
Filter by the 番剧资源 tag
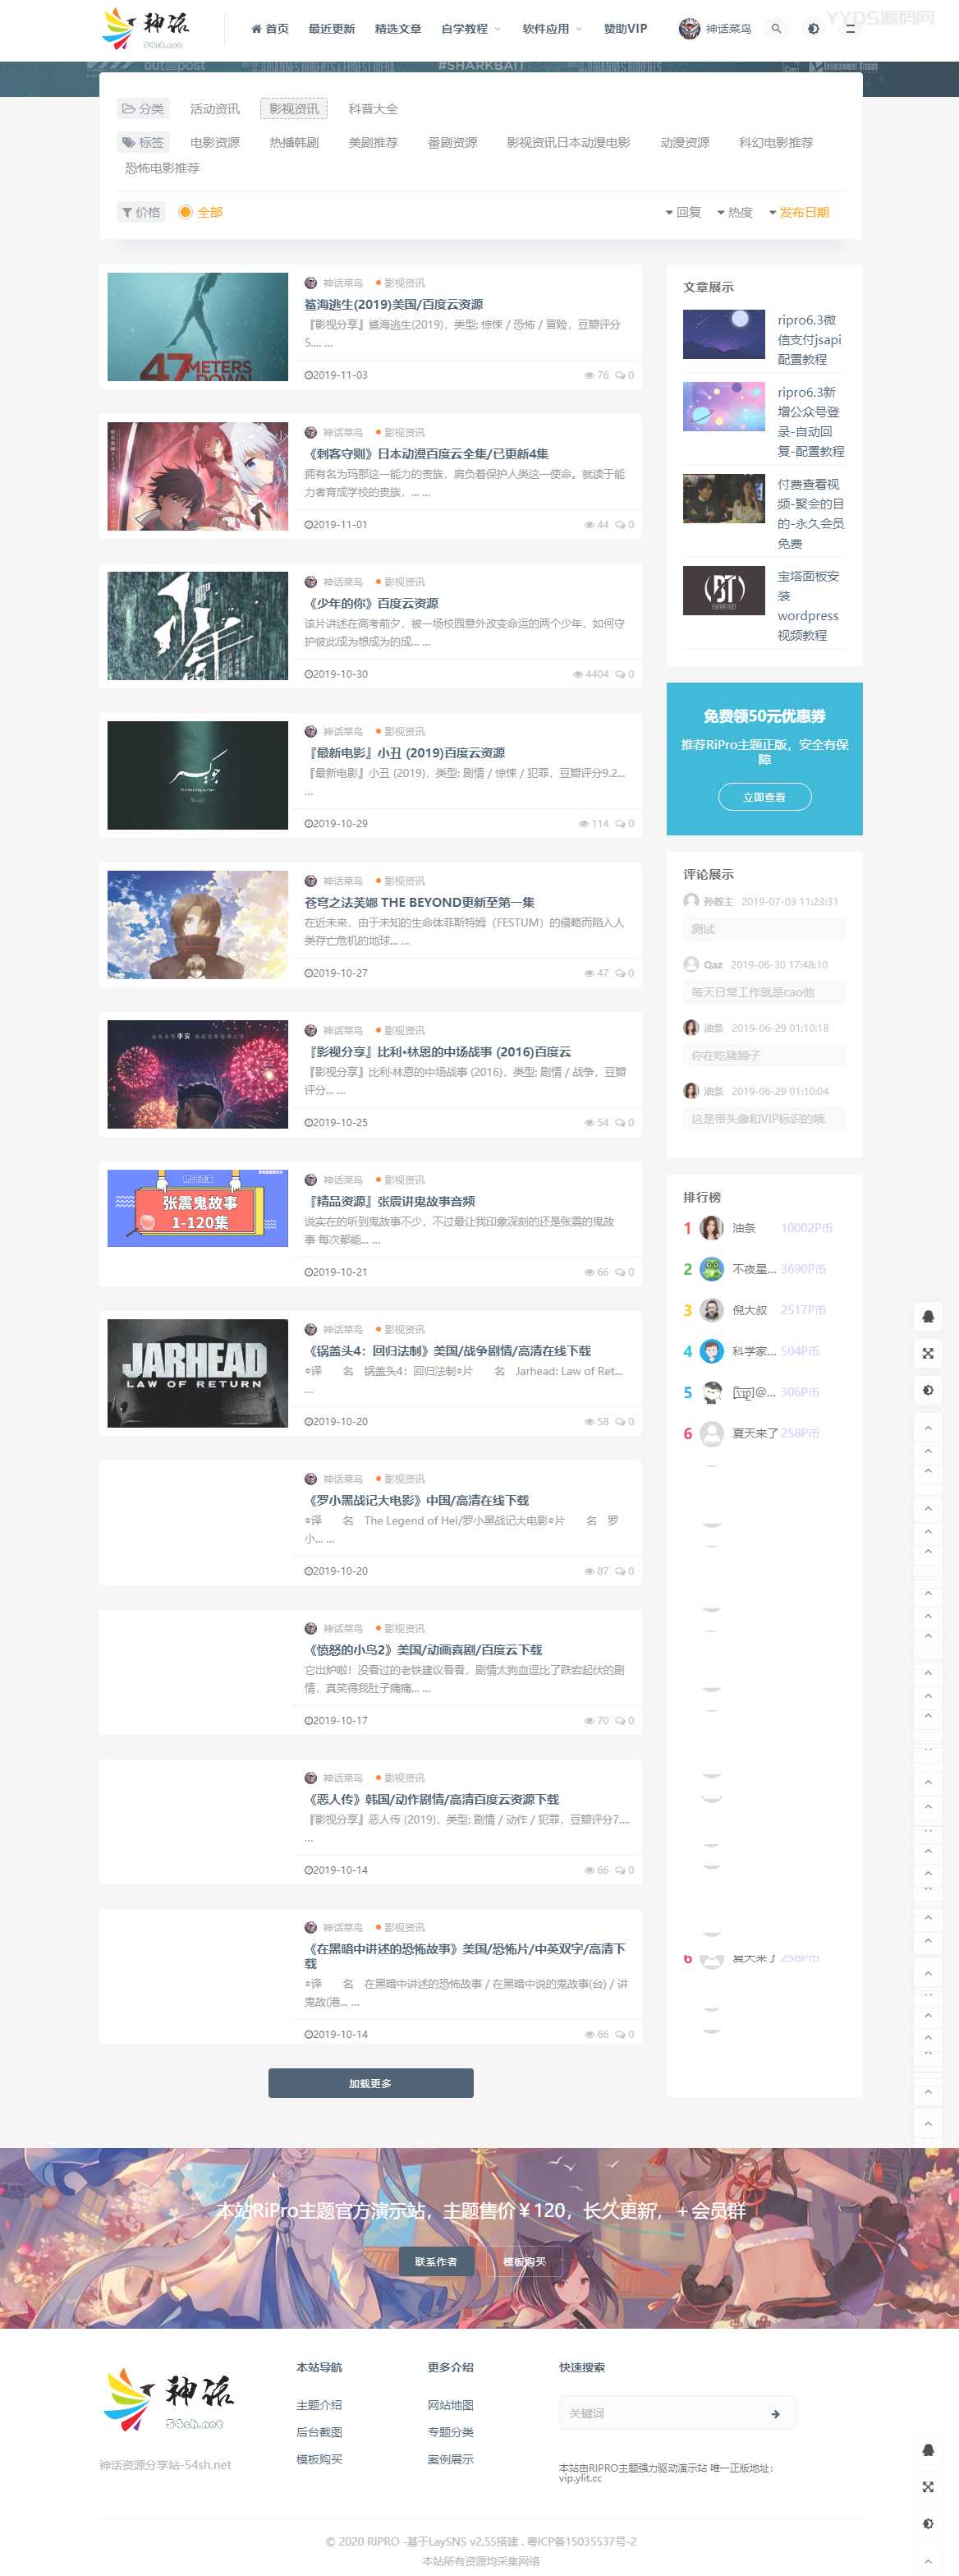(x=453, y=143)
